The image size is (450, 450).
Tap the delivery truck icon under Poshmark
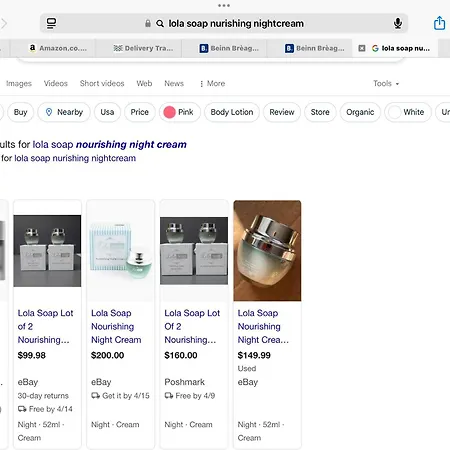click(x=169, y=396)
